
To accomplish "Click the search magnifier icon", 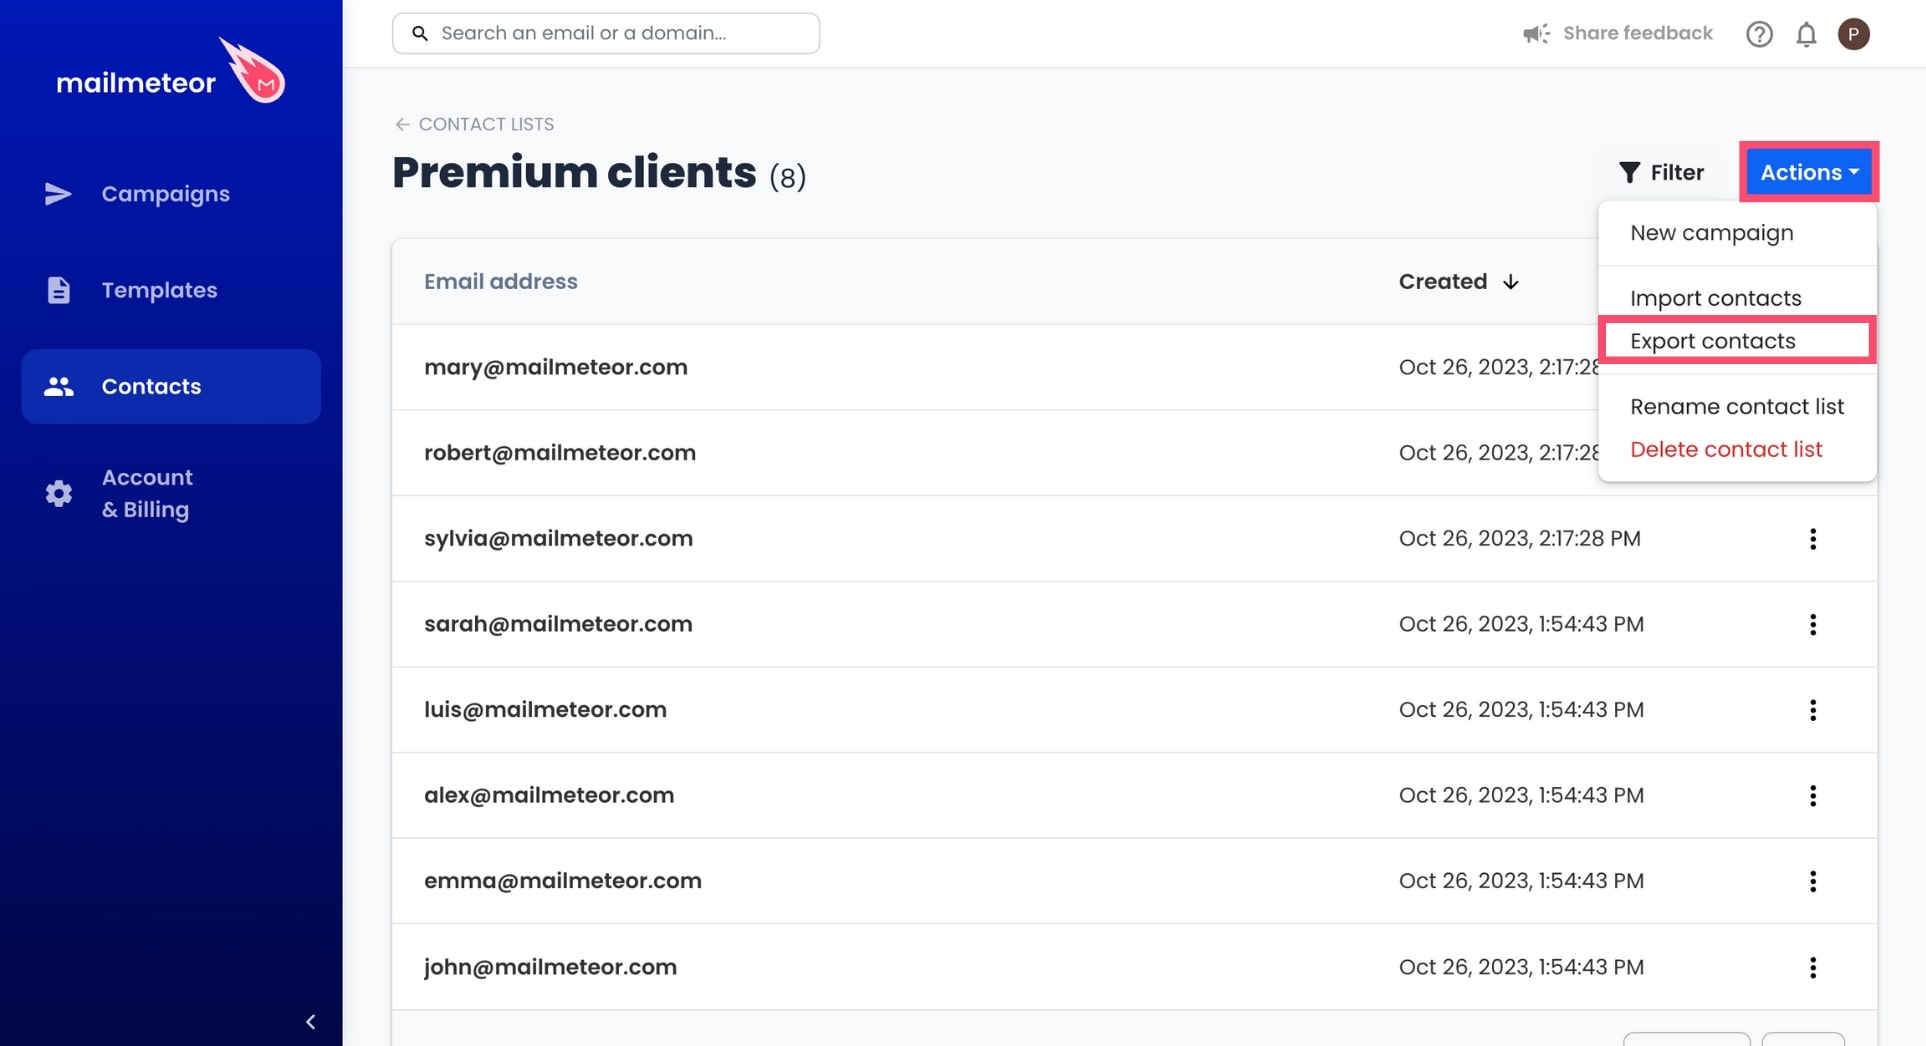I will (x=420, y=33).
